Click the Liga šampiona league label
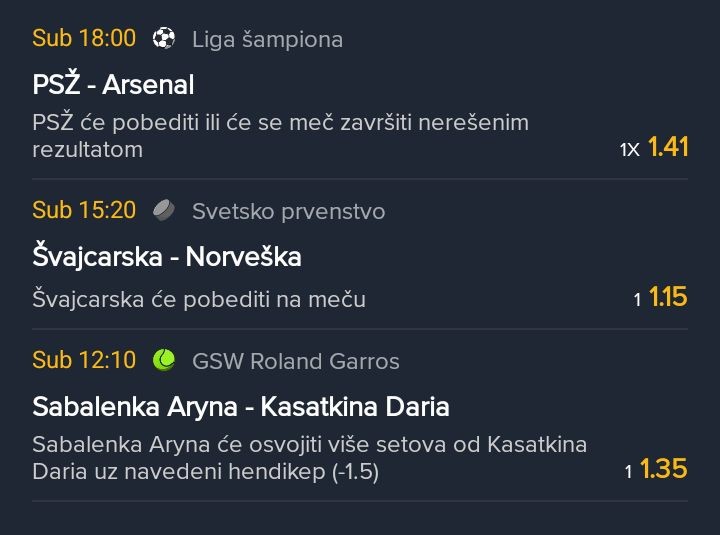 (267, 39)
